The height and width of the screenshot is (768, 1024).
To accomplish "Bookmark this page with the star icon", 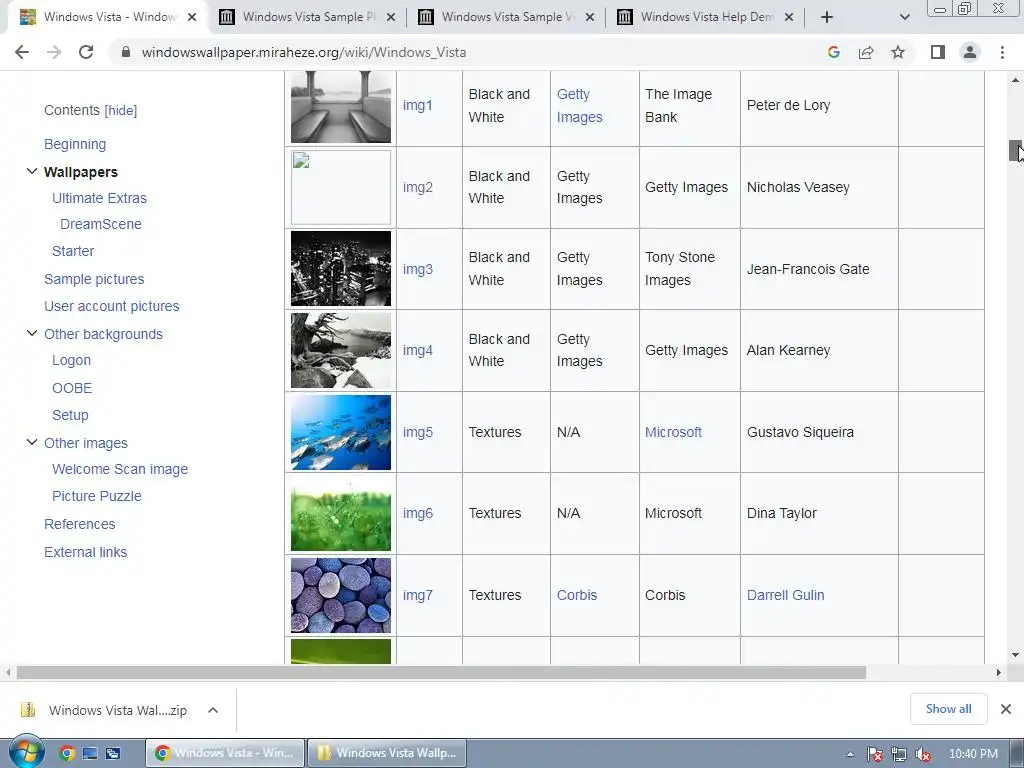I will 898,52.
